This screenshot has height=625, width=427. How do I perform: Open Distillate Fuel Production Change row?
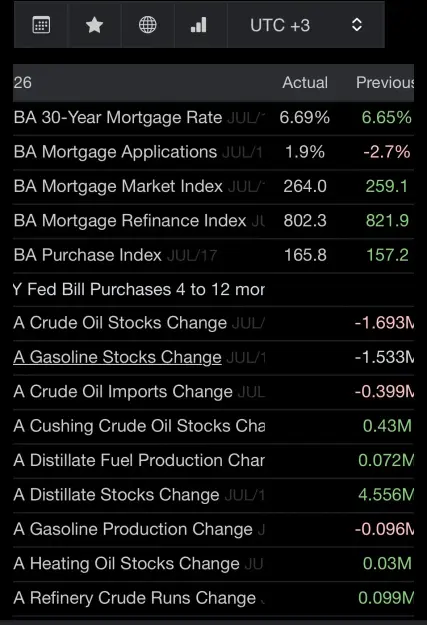tap(213, 460)
